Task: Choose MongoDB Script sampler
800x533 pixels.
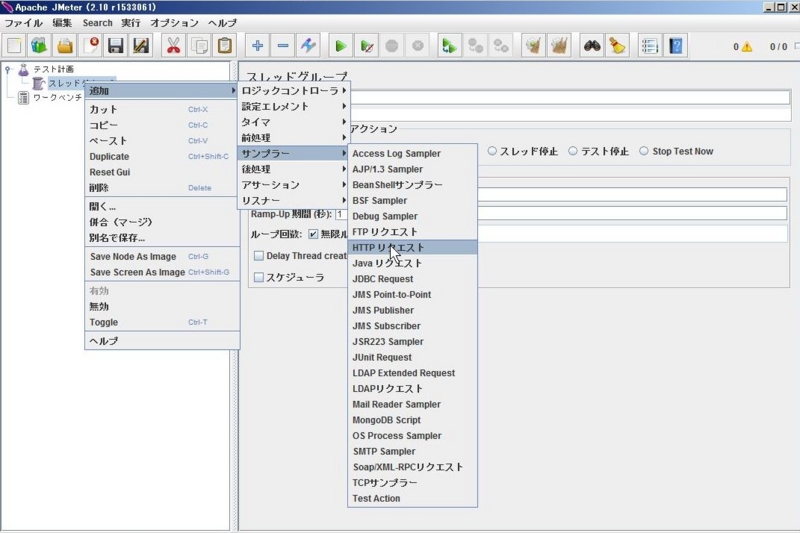Action: click(x=412, y=420)
